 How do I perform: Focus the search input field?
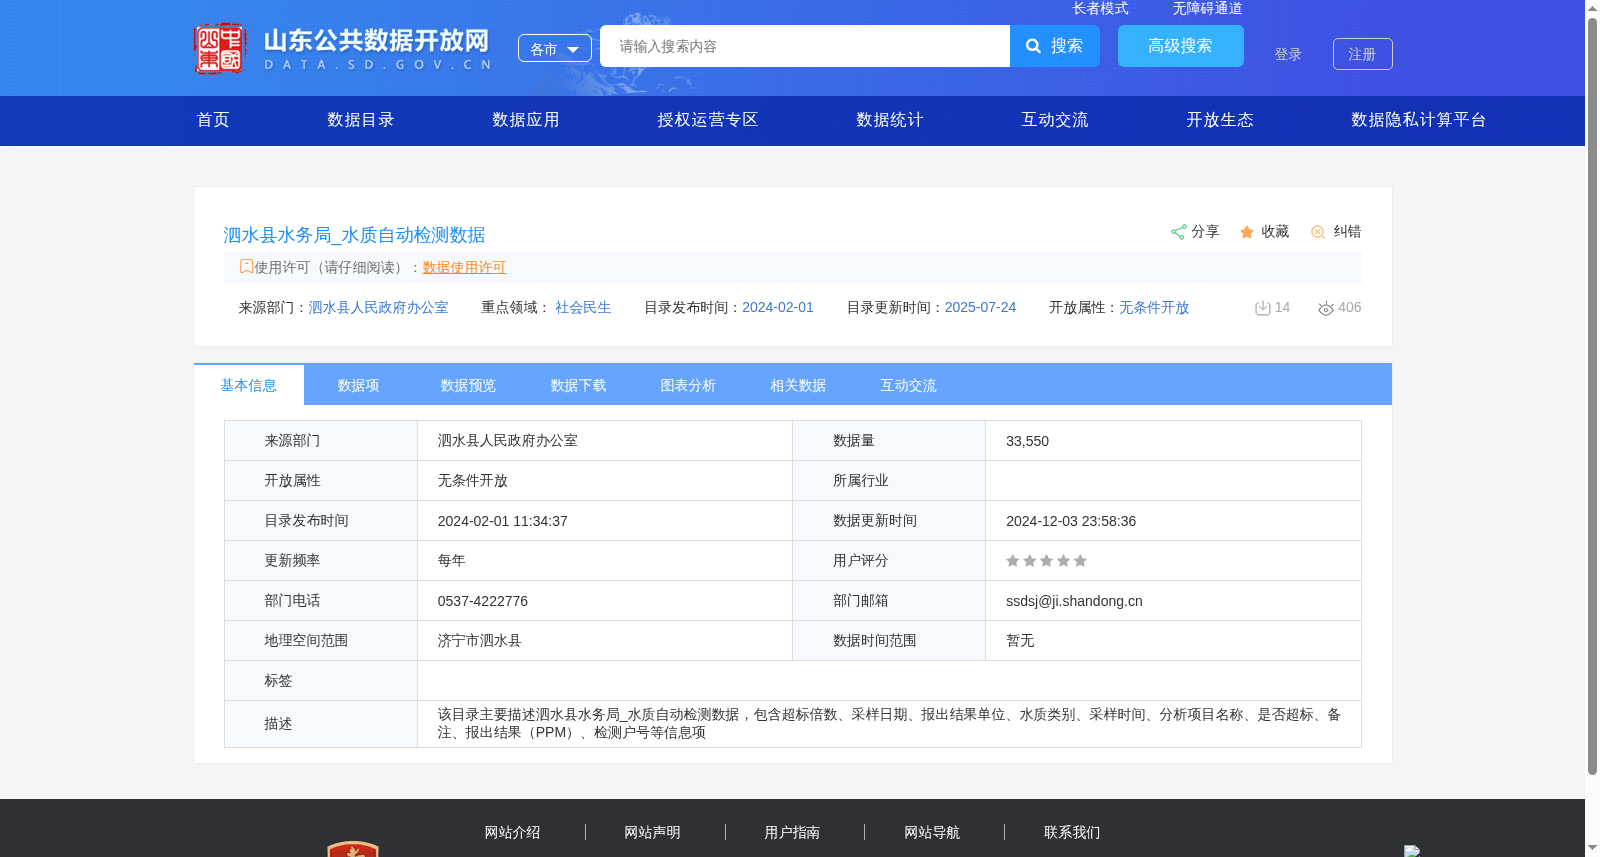coord(805,46)
